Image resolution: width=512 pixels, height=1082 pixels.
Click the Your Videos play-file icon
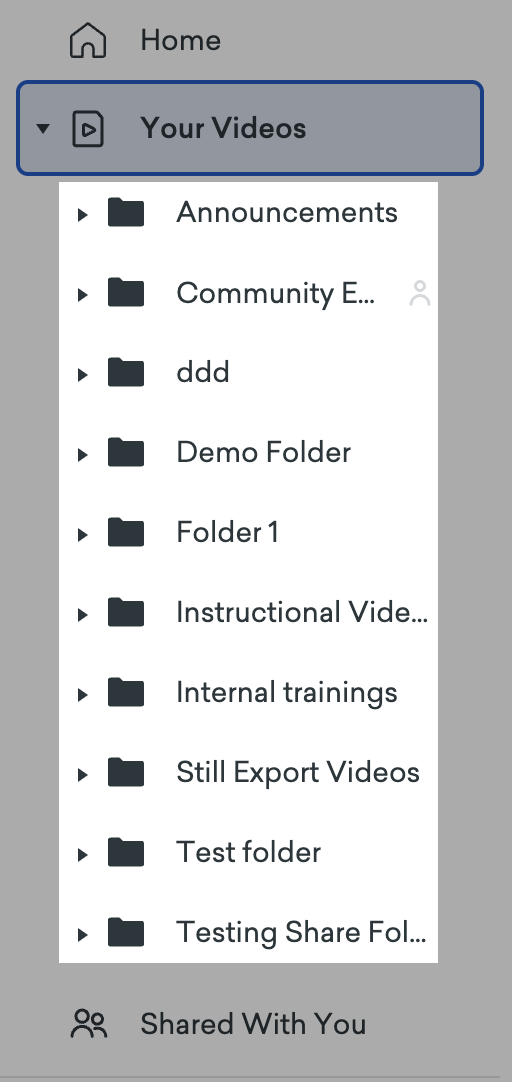pos(88,128)
